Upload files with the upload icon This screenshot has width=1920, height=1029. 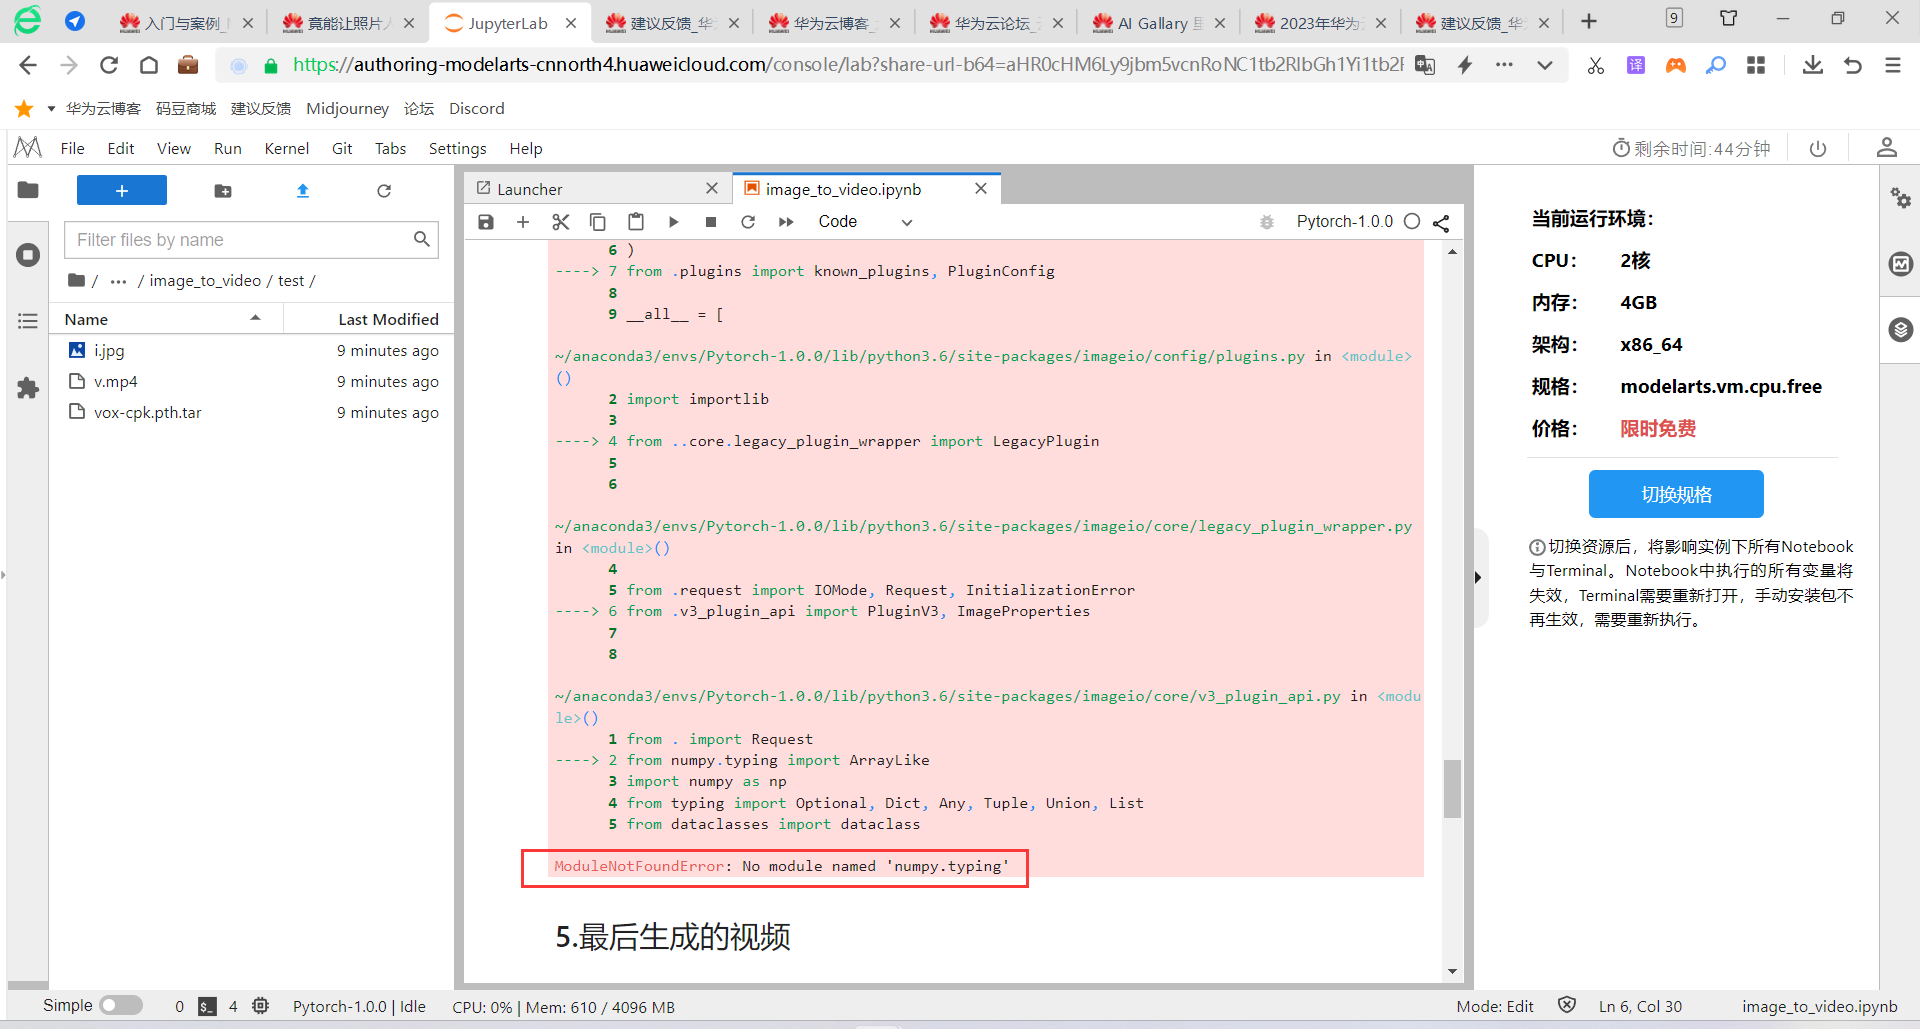point(303,191)
